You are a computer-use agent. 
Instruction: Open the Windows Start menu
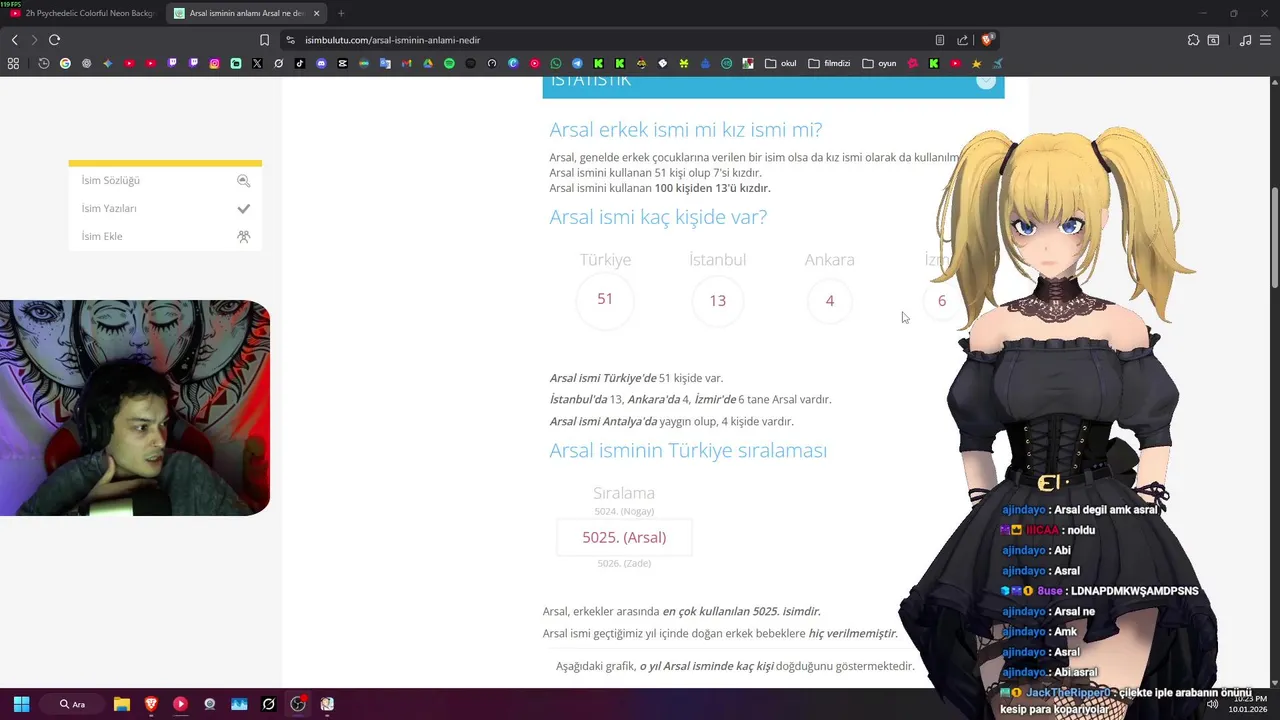(21, 704)
